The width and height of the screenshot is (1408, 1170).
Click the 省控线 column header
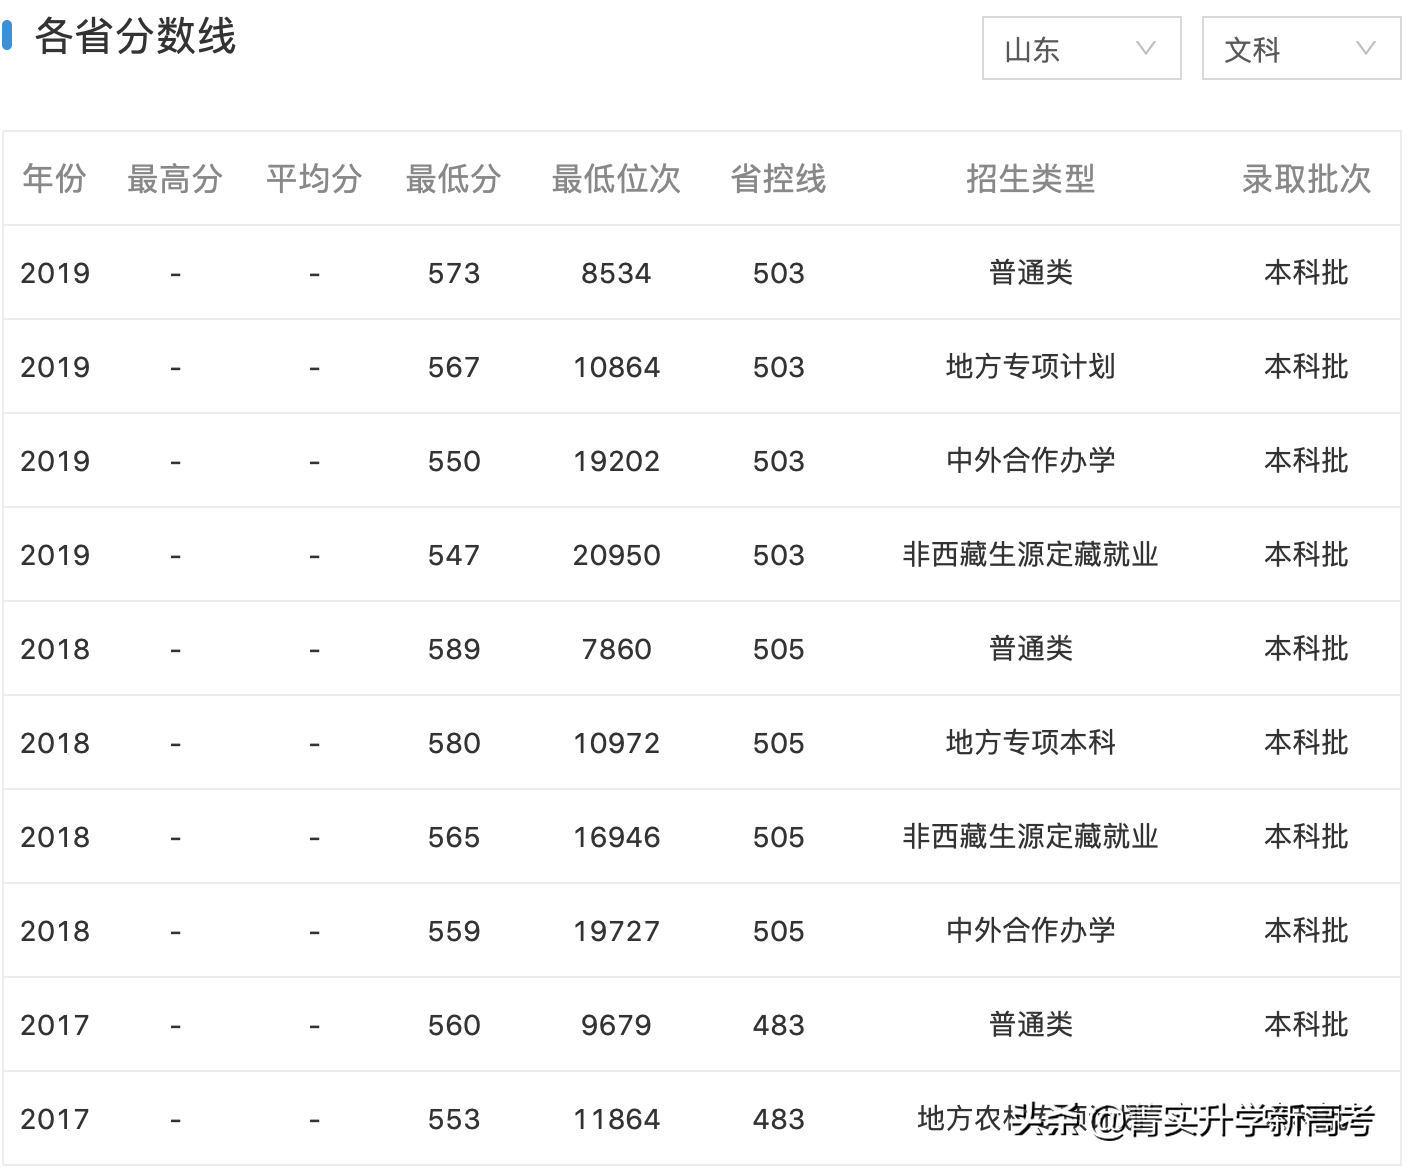point(778,180)
